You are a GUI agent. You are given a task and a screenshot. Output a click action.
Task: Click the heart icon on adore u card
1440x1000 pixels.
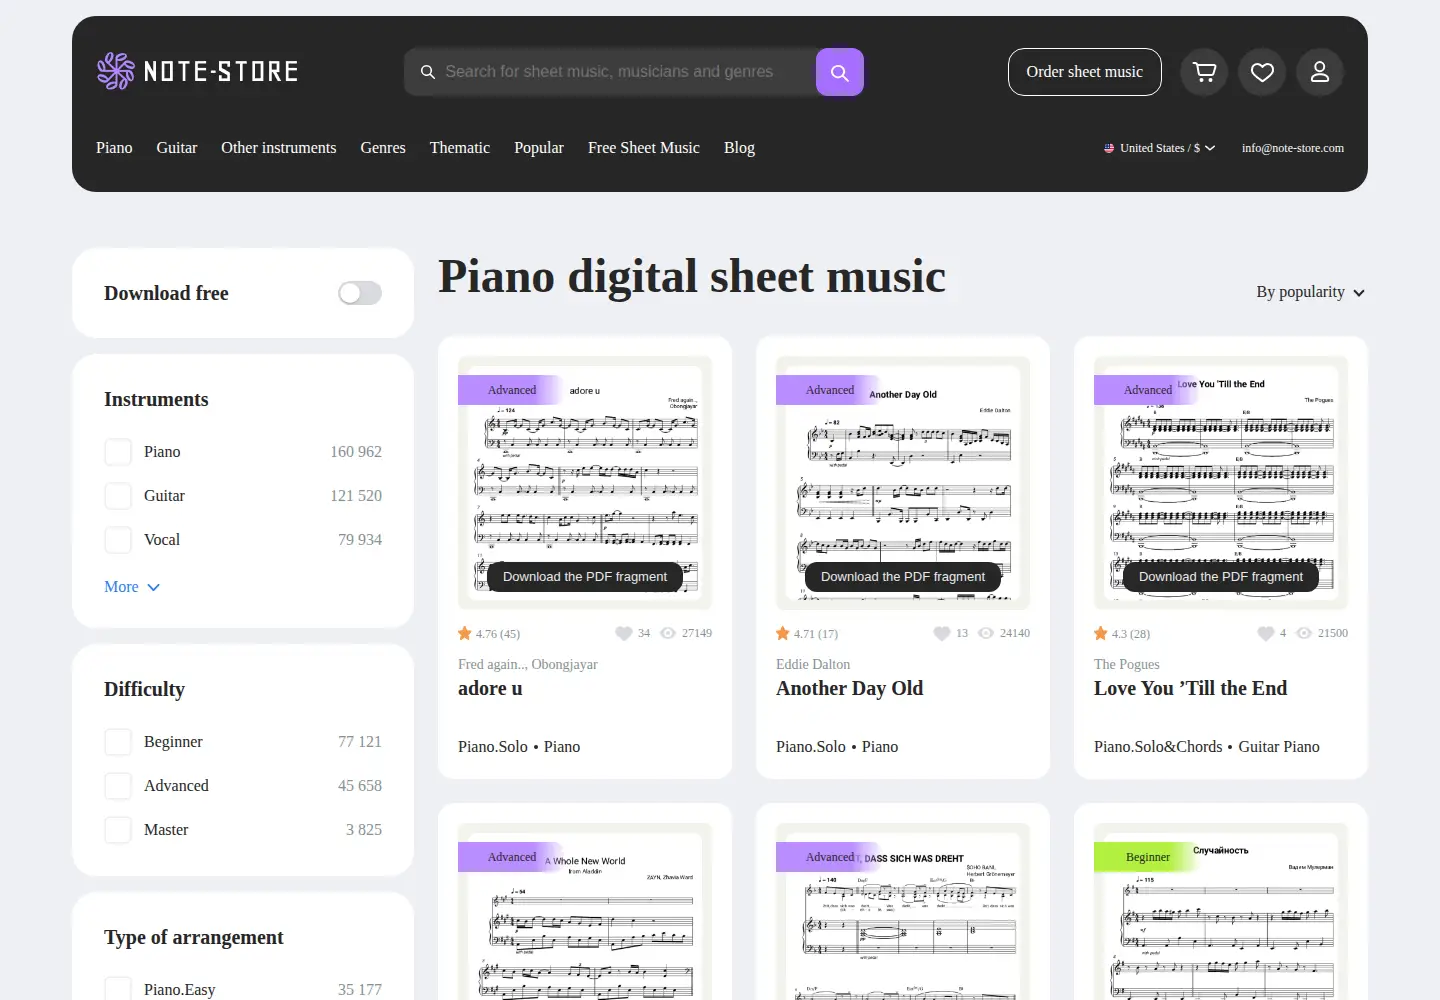pyautogui.click(x=624, y=633)
